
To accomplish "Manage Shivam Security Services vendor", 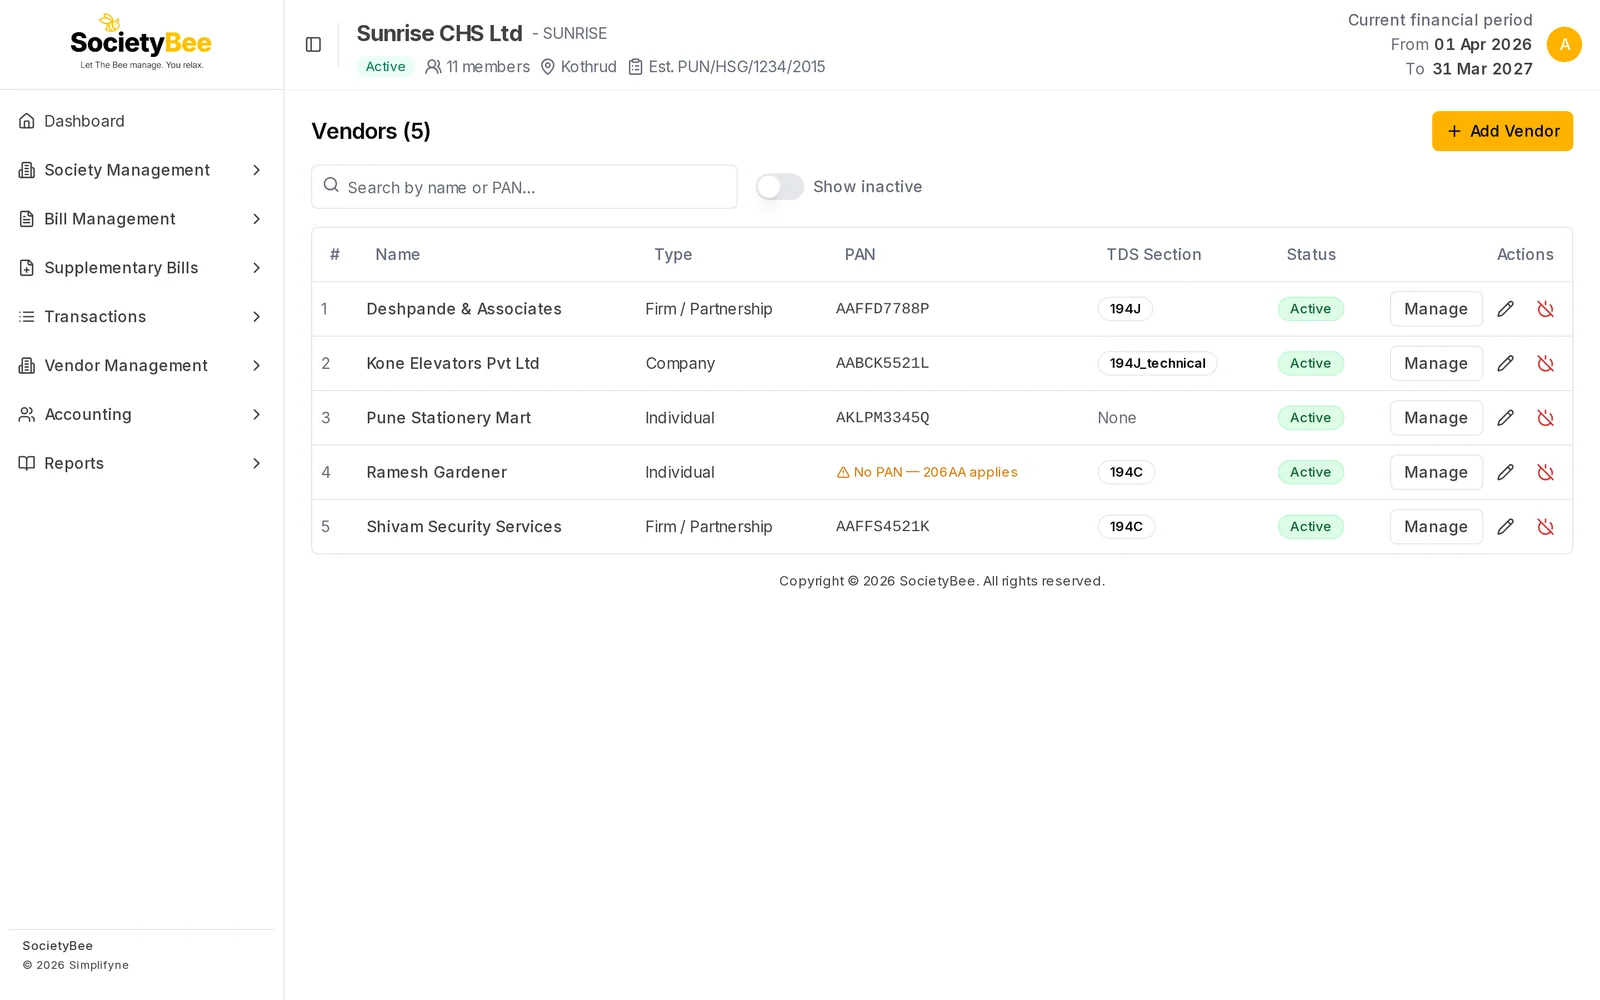I will click(1436, 527).
